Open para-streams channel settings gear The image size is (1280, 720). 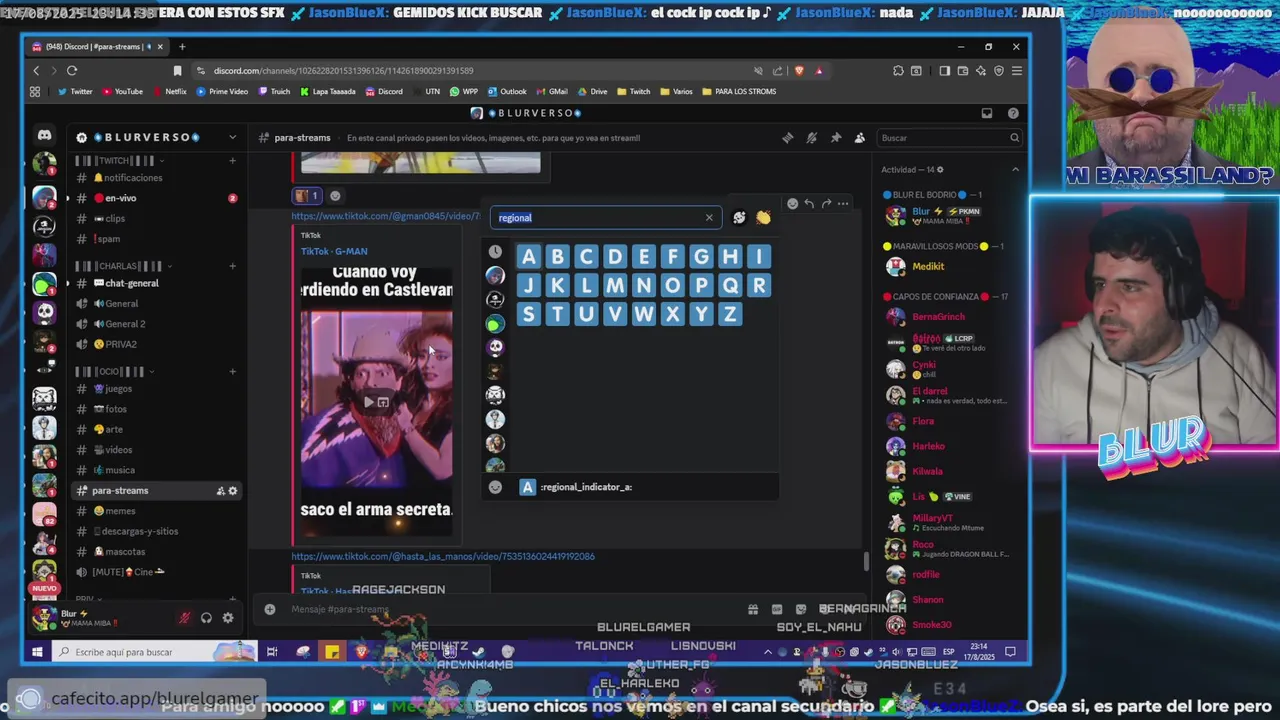click(x=233, y=491)
